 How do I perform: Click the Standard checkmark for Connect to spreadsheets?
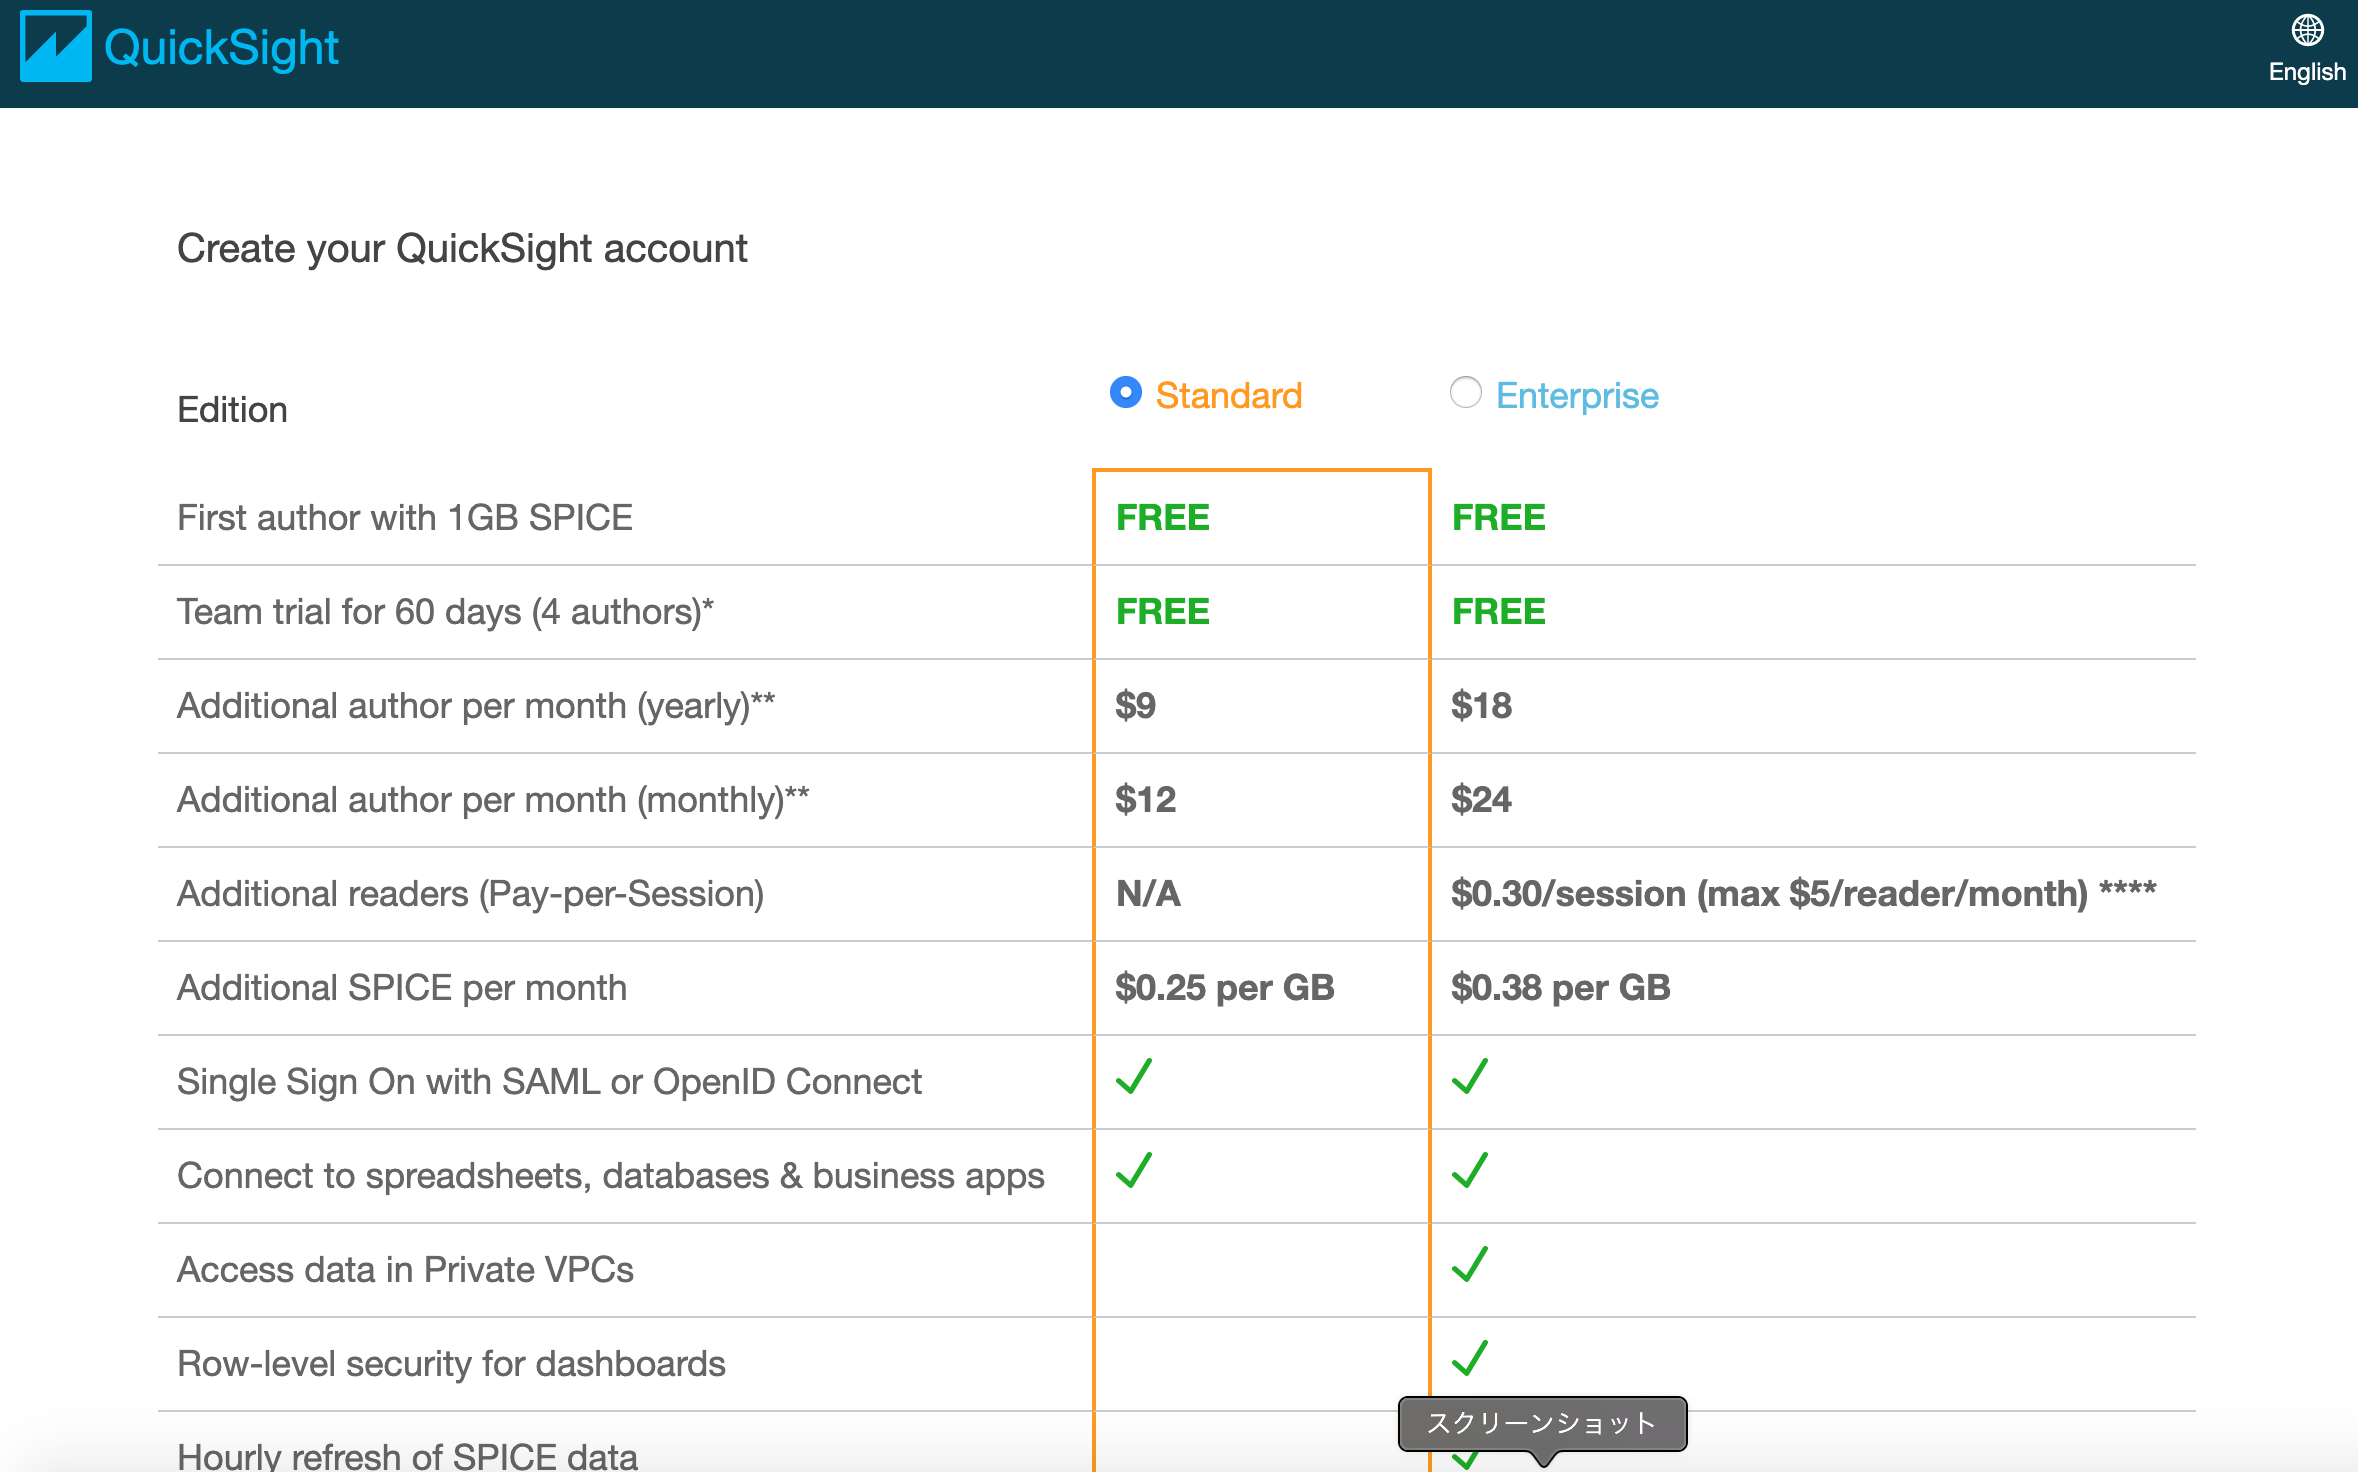1134,1171
